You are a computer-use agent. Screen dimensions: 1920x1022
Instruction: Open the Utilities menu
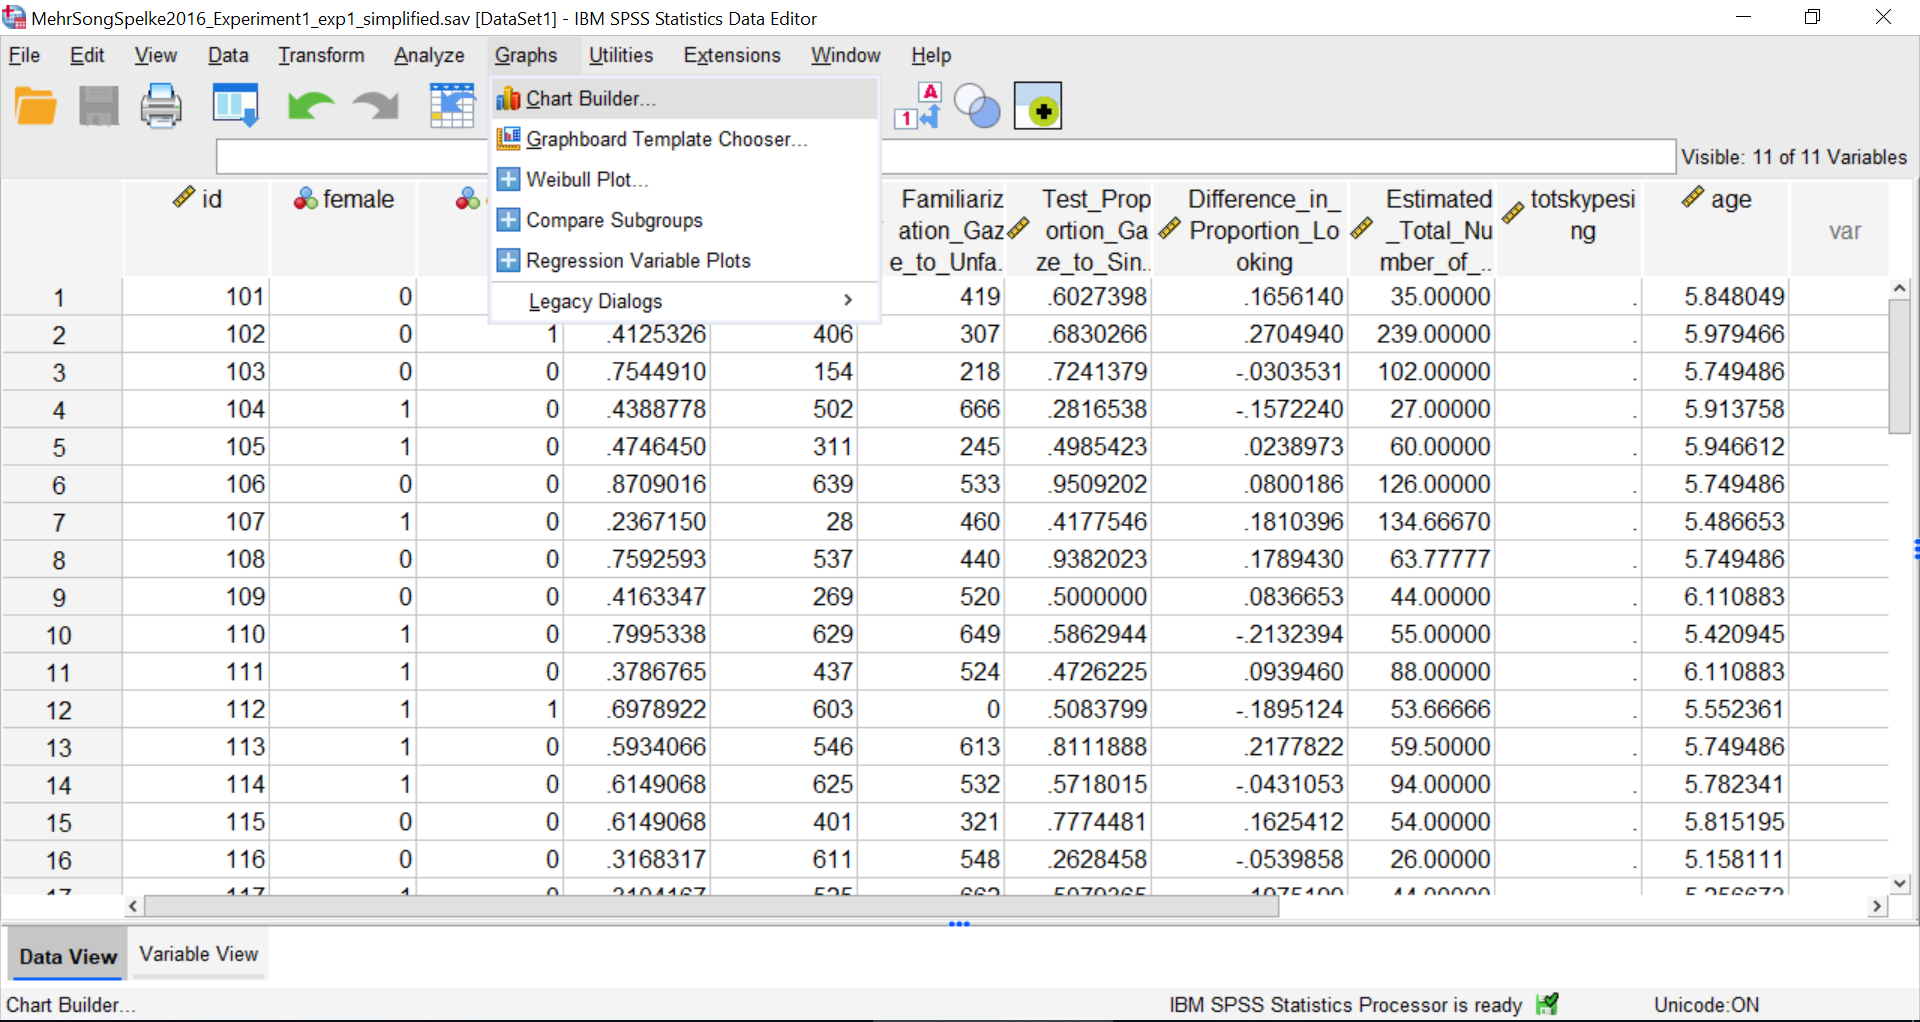click(x=620, y=55)
